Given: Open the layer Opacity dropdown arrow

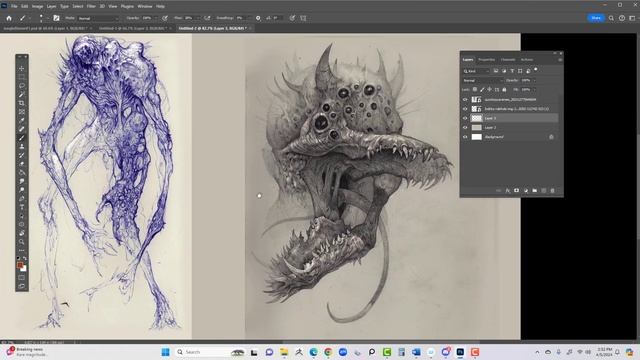Looking at the screenshot, I should click(x=534, y=80).
